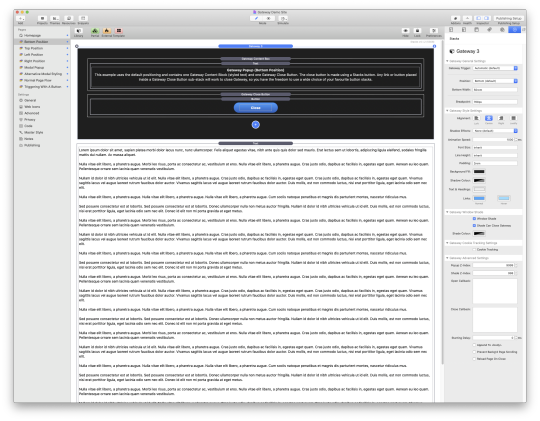Switch to Preview mode eye icon

click(269, 19)
